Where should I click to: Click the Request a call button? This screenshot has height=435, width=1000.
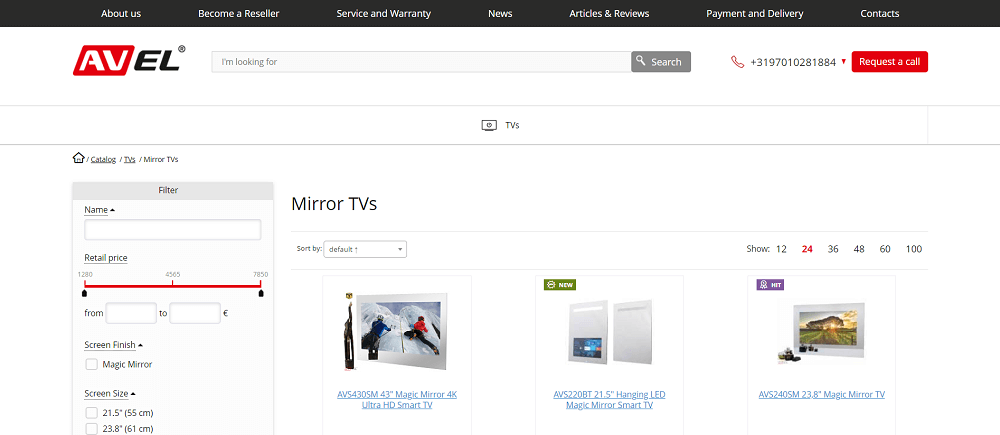click(x=890, y=62)
